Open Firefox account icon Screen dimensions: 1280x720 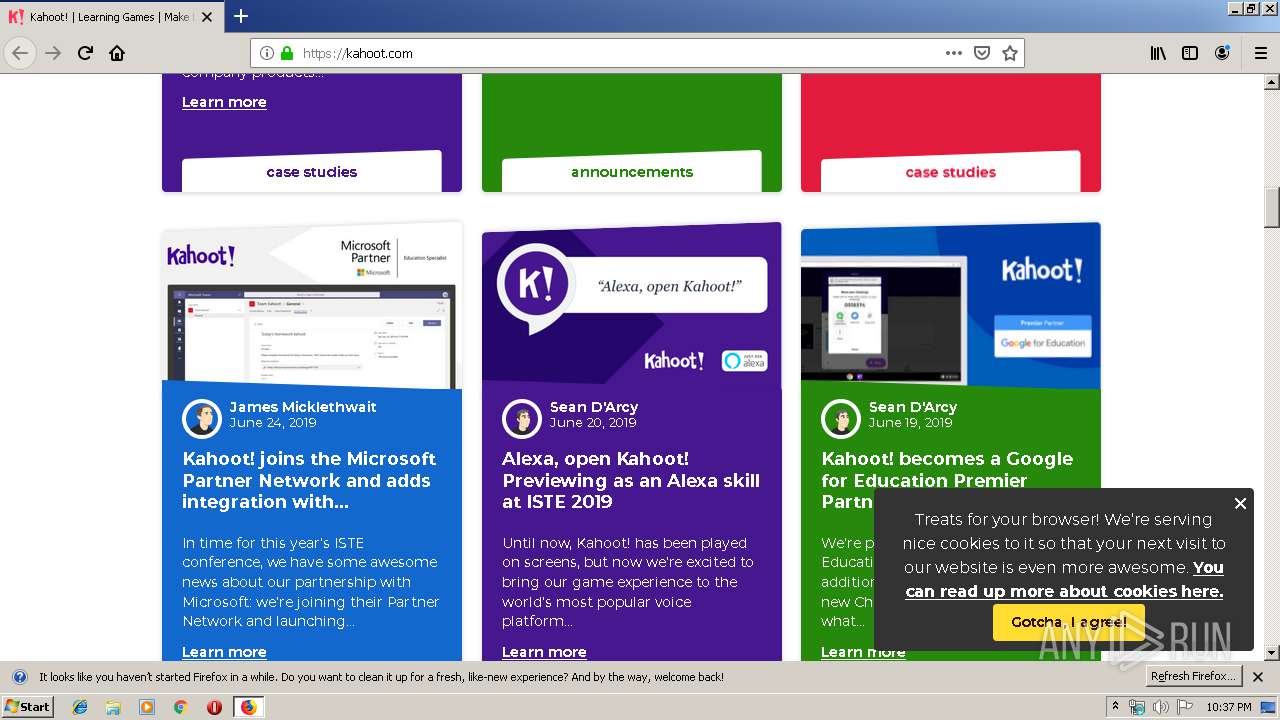[x=1222, y=53]
